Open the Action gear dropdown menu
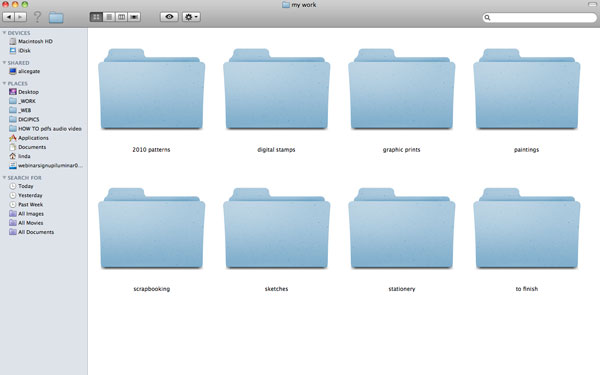 [x=191, y=17]
